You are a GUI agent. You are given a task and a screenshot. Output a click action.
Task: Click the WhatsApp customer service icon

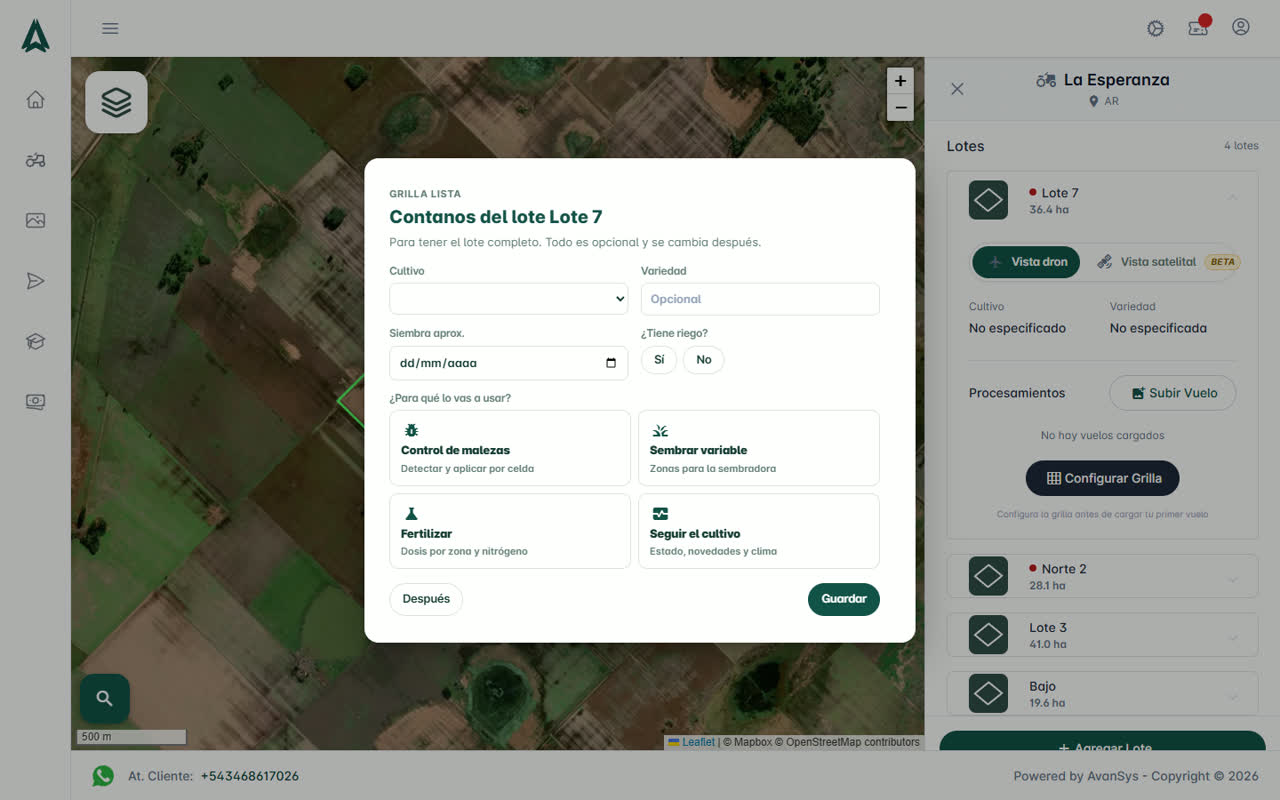[103, 776]
